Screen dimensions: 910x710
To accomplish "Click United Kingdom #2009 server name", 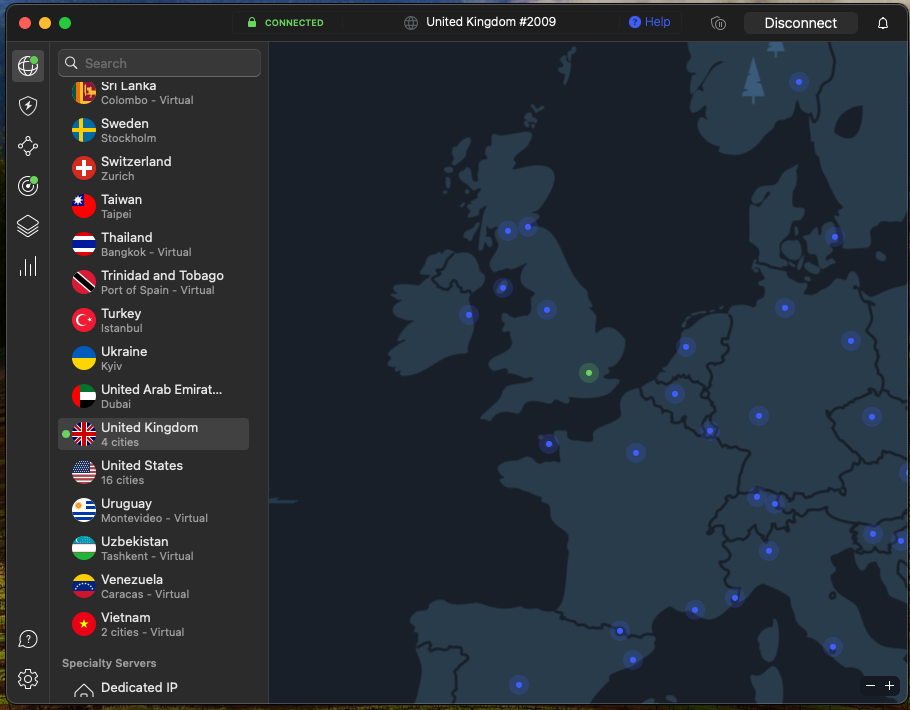I will pyautogui.click(x=491, y=22).
